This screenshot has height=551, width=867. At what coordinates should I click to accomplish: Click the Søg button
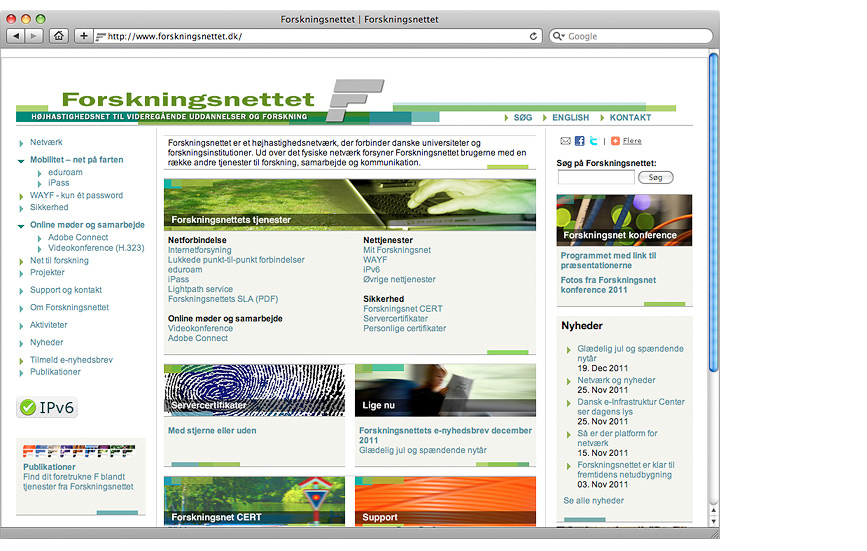[x=655, y=177]
